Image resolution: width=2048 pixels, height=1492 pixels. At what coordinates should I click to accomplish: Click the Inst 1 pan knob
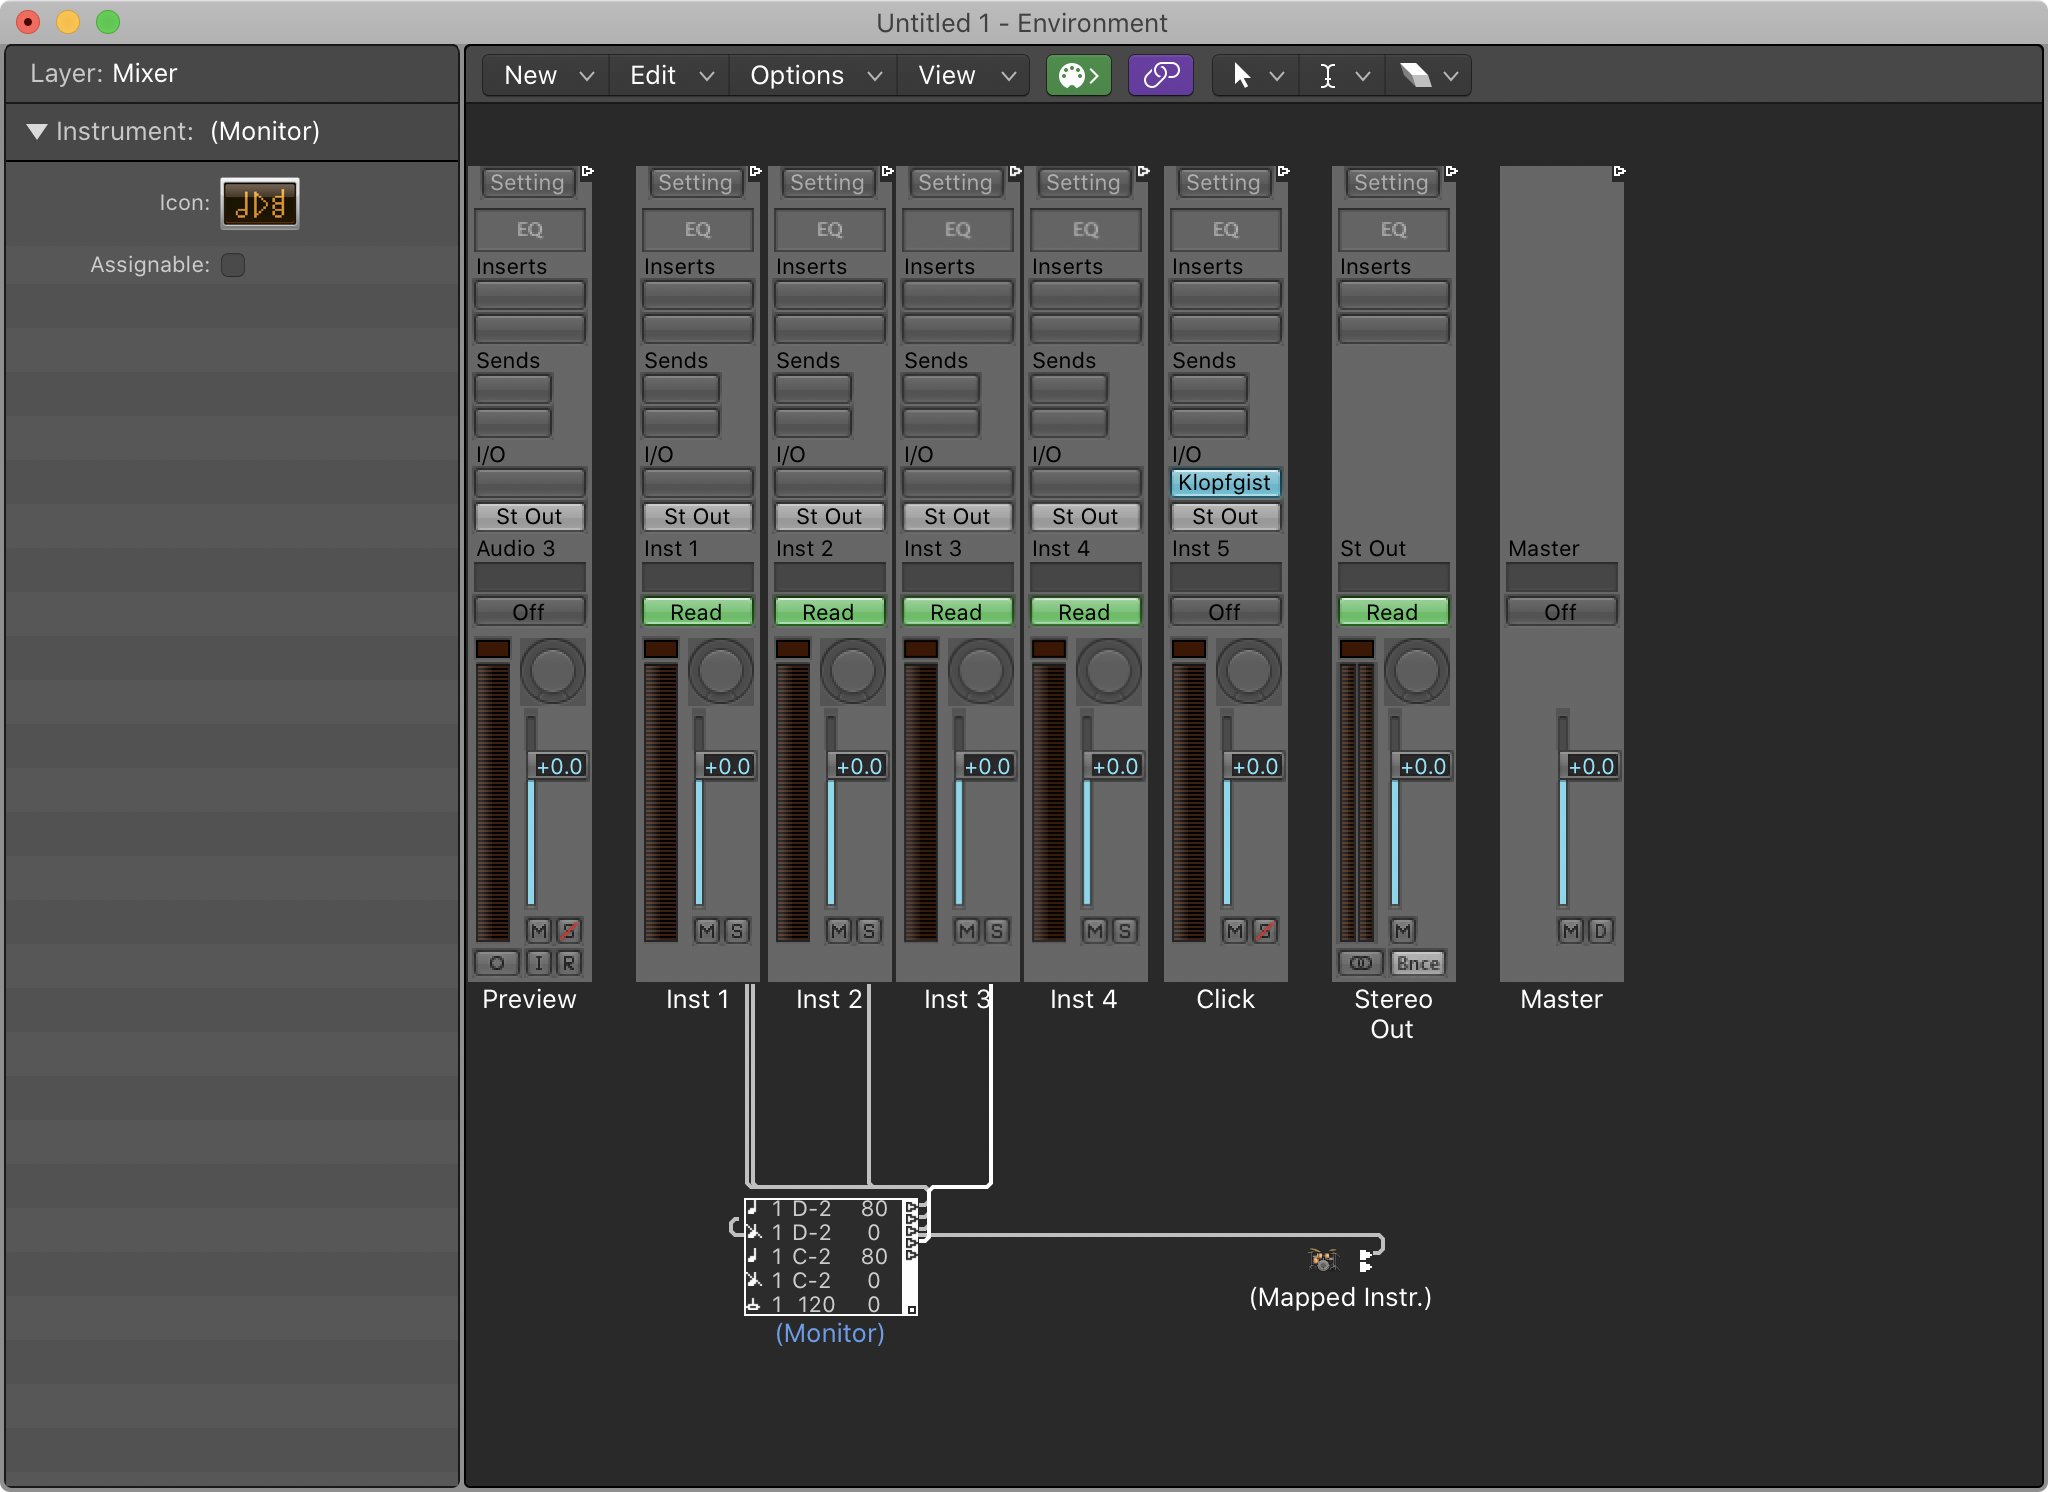pos(721,671)
